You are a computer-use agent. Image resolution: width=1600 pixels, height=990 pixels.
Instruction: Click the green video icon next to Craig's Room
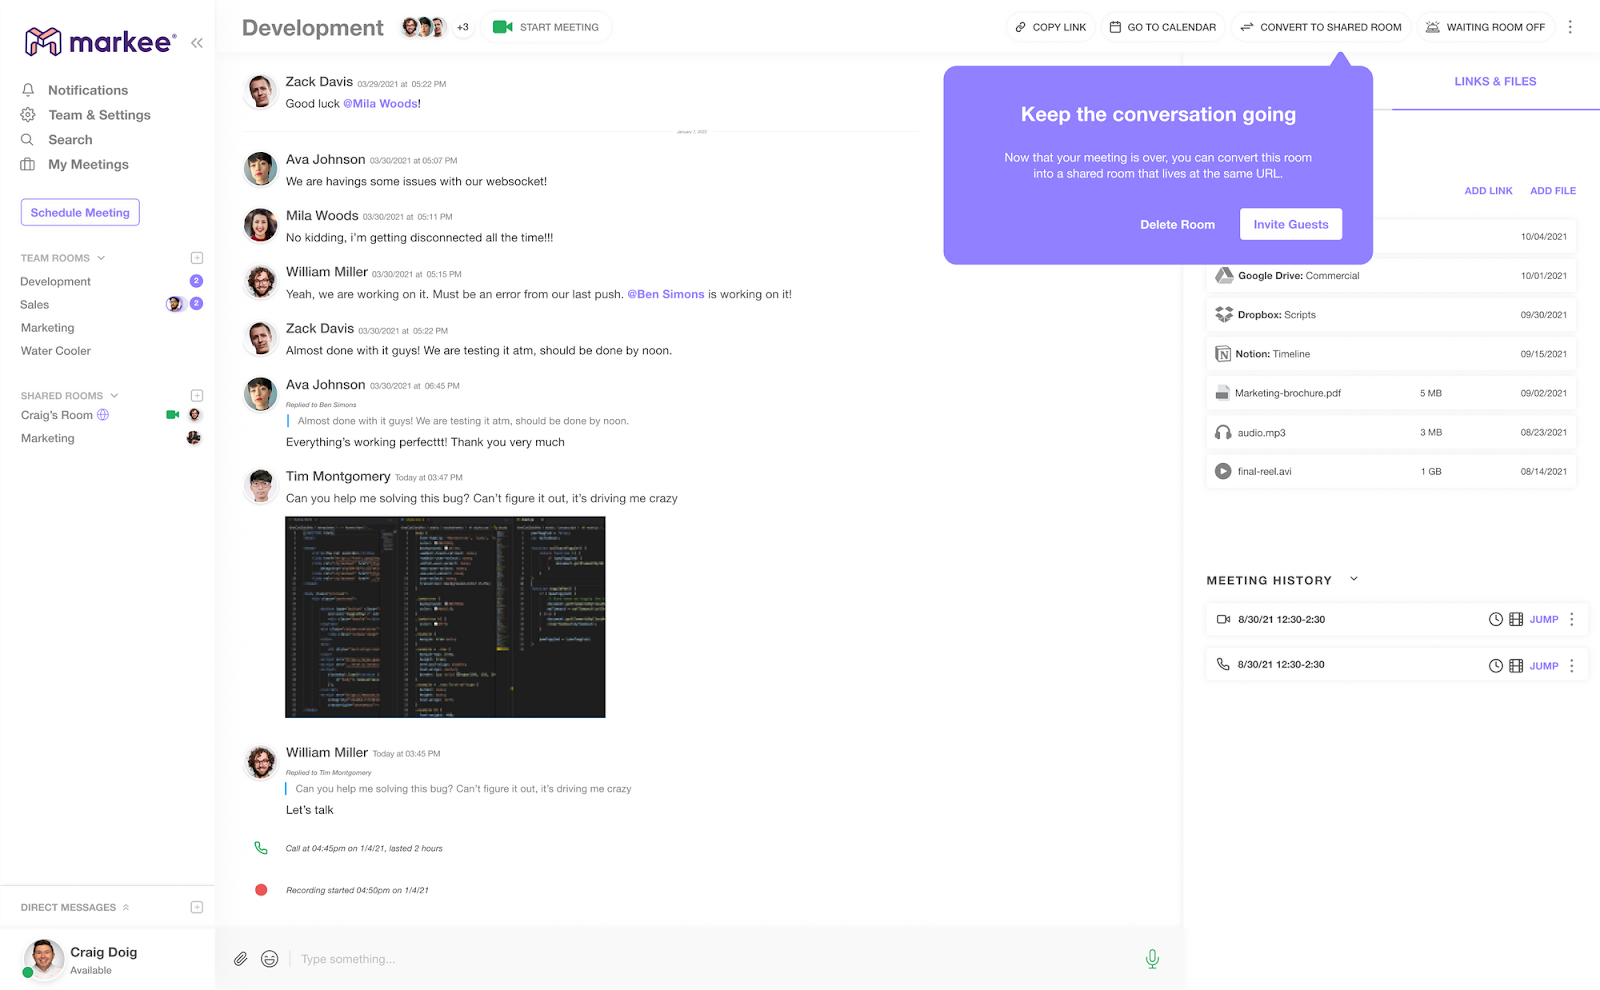[x=173, y=415]
